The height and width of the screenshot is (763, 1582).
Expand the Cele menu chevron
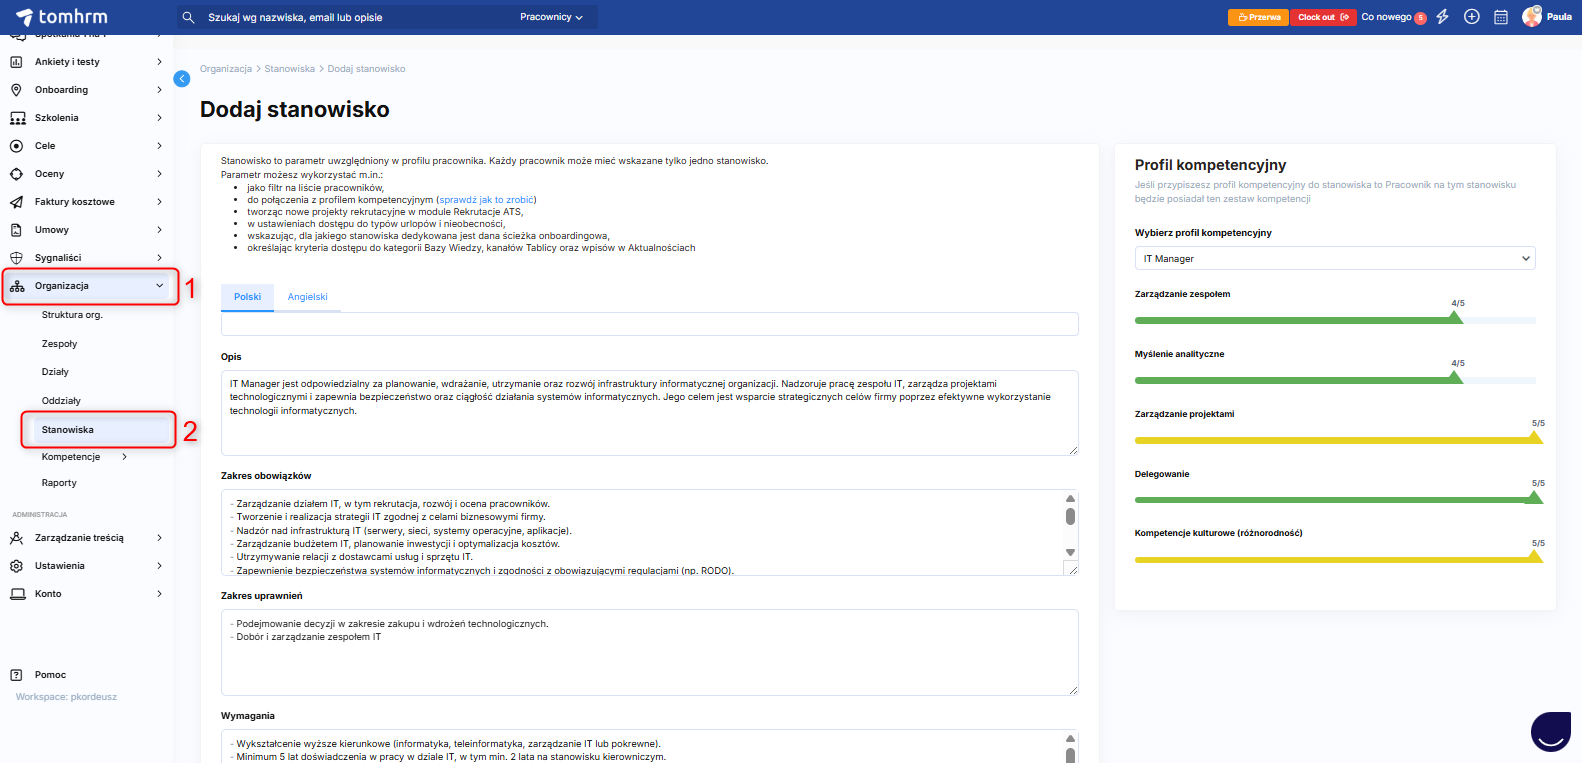coord(159,146)
